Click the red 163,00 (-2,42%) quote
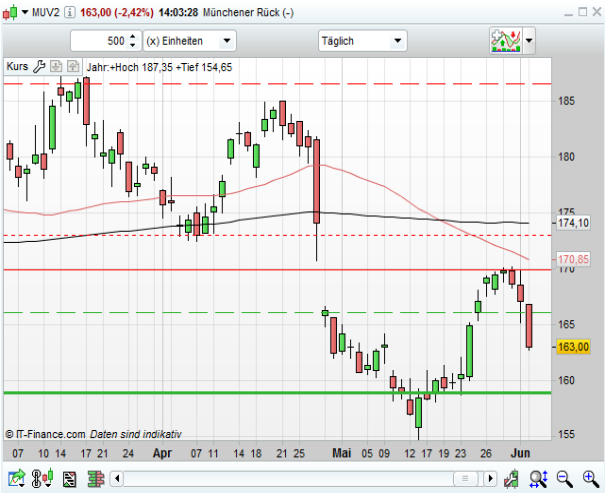The image size is (605, 493). coord(117,12)
